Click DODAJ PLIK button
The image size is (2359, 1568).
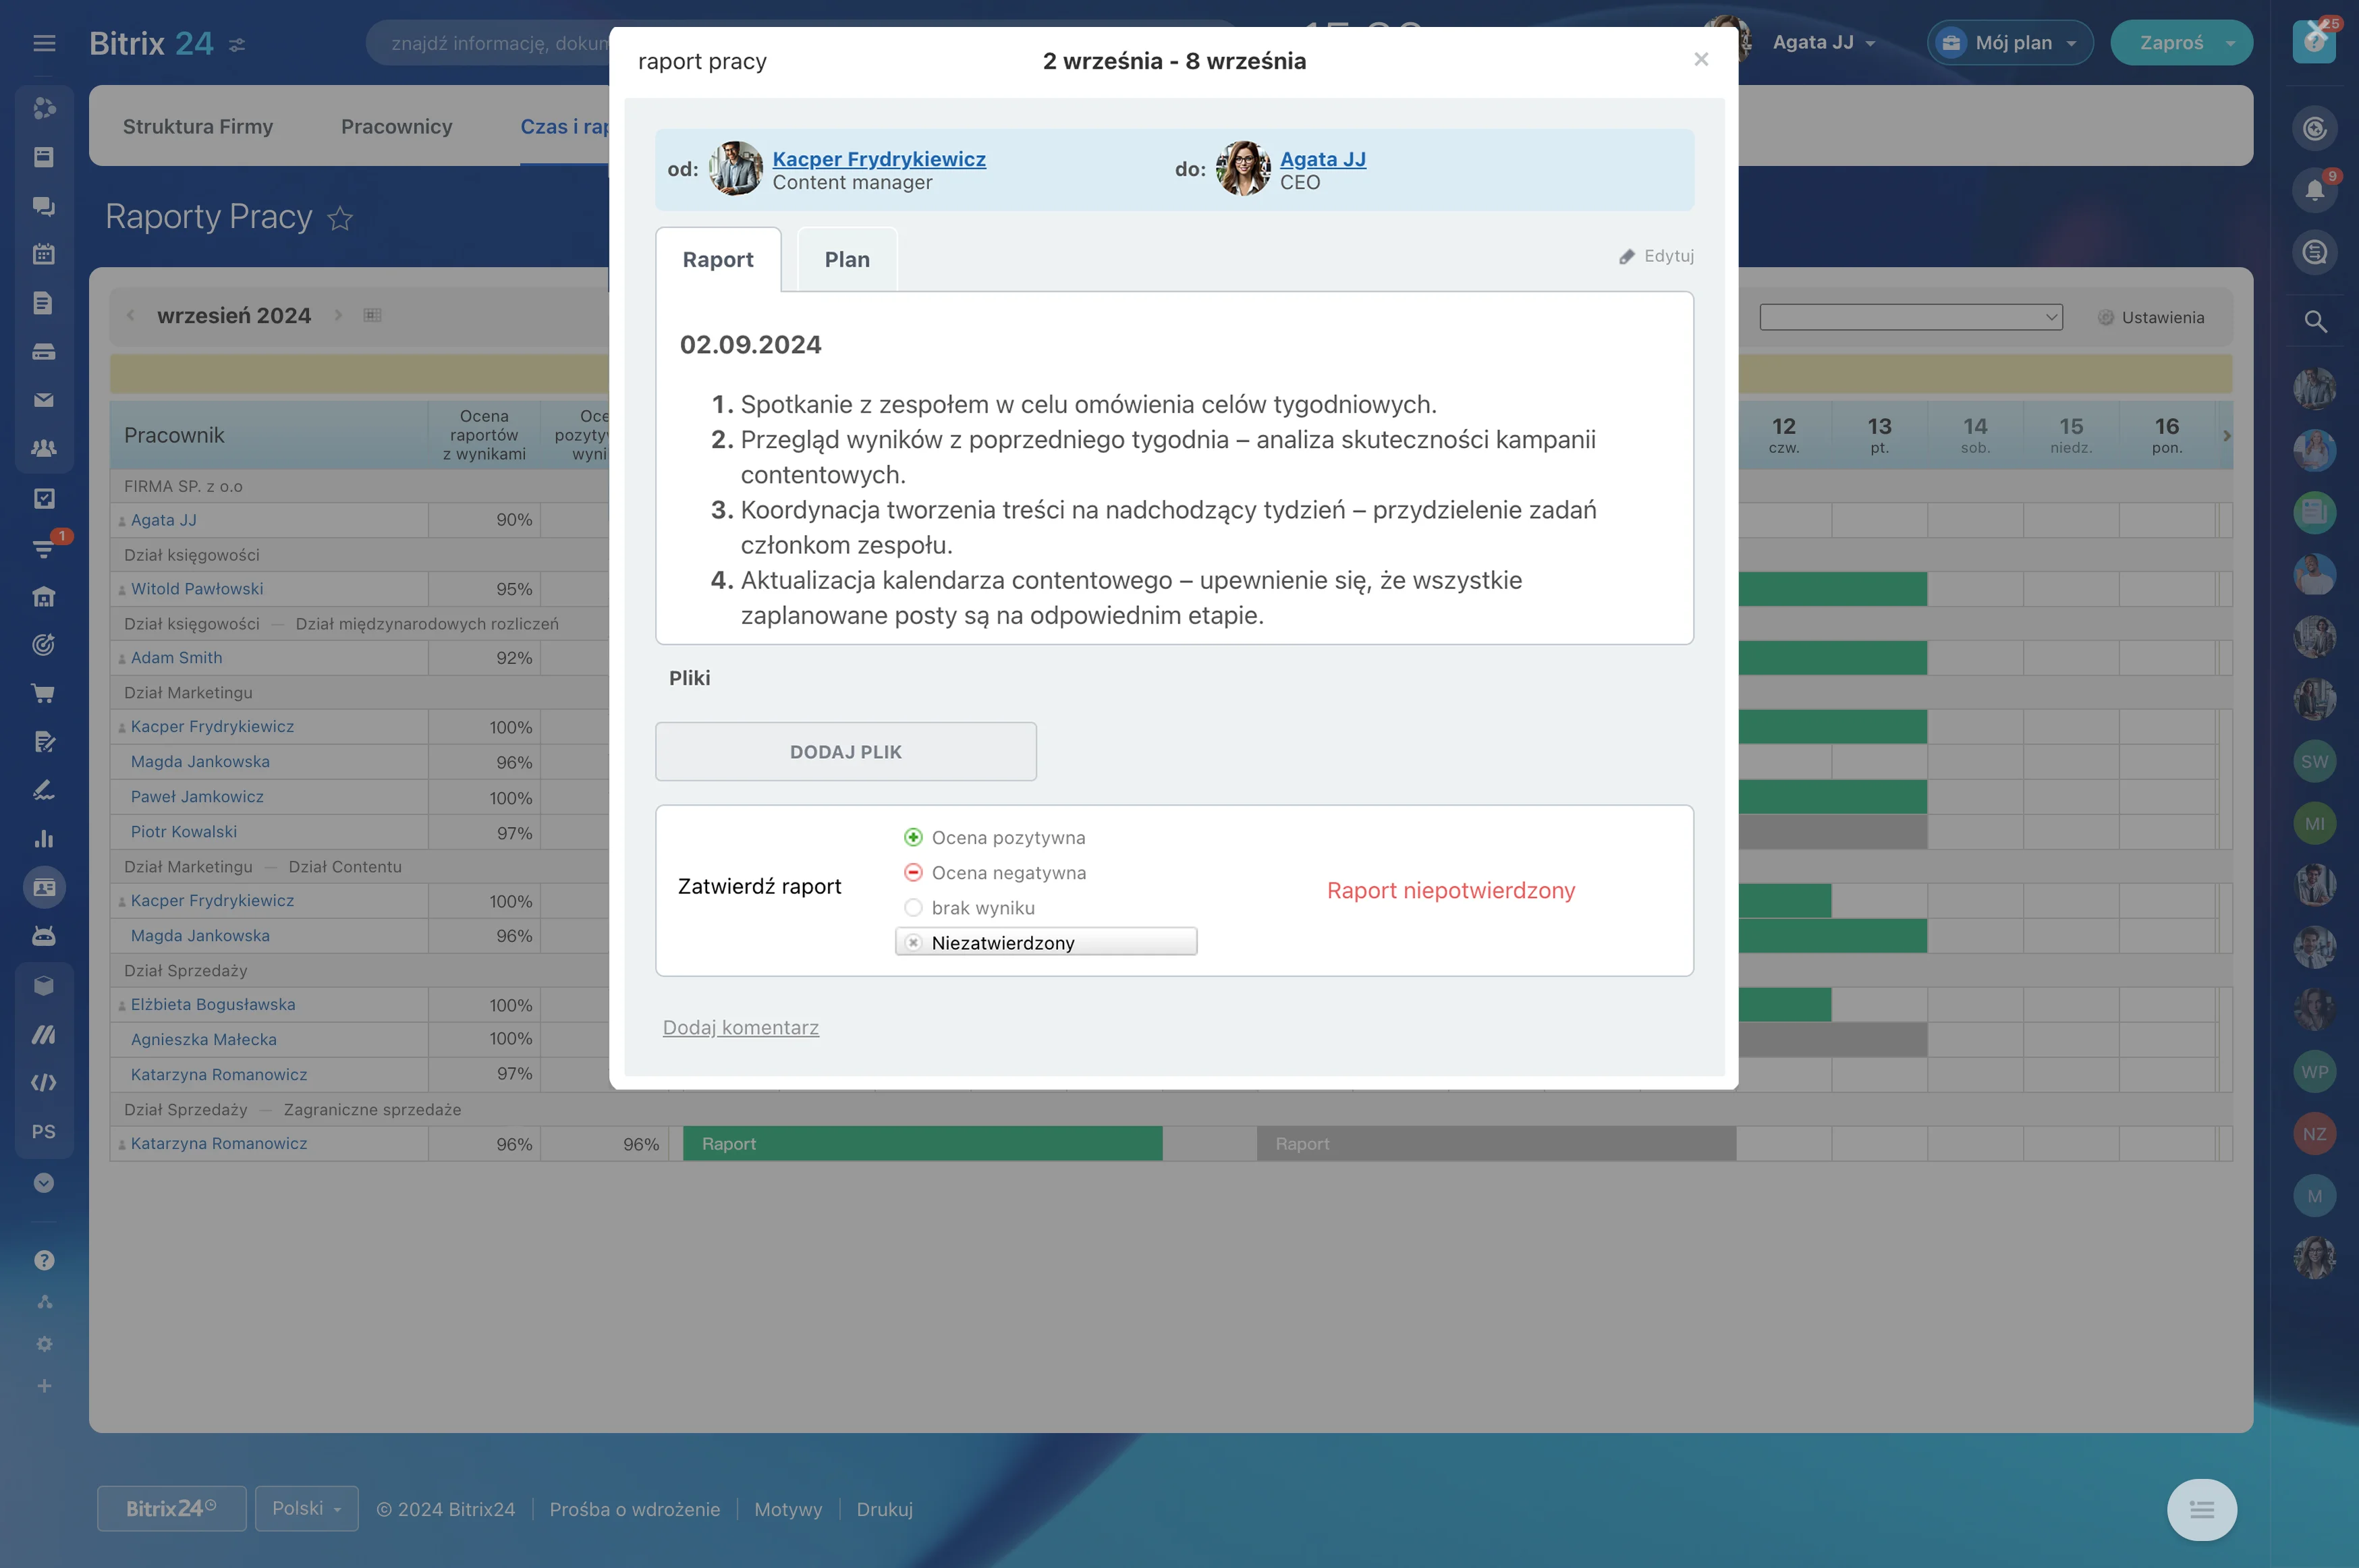click(845, 752)
